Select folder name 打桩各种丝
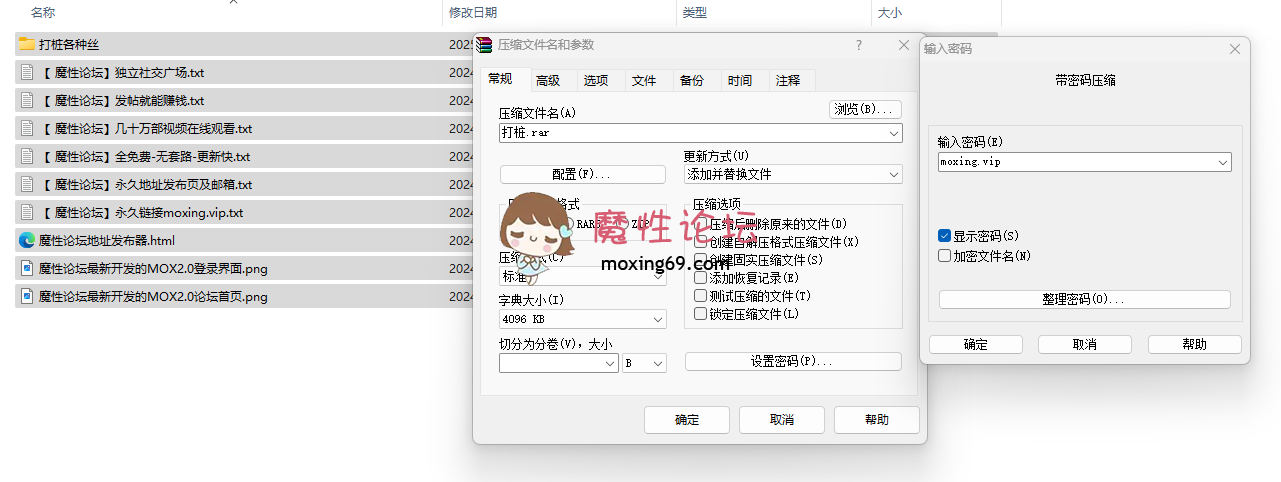 pos(69,44)
